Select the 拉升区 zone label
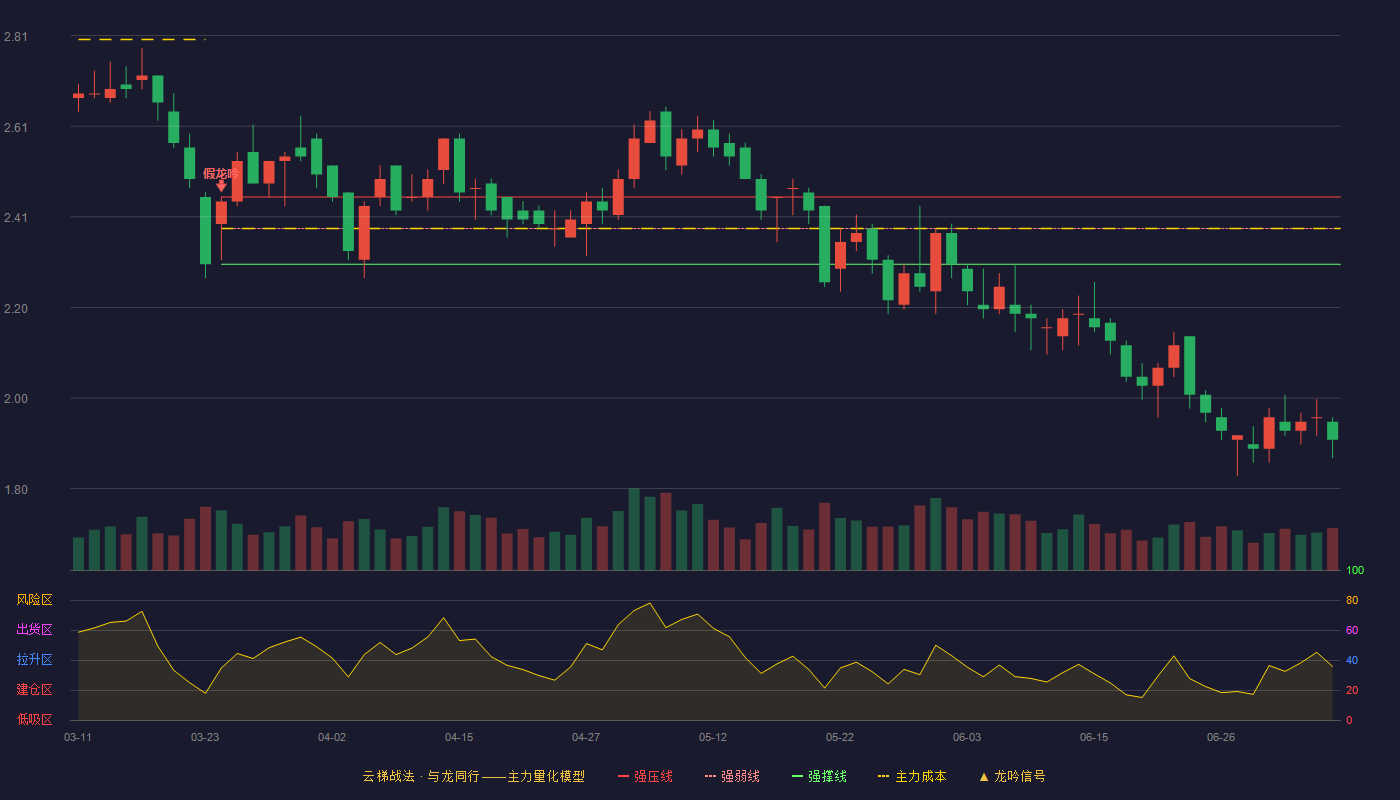Image resolution: width=1400 pixels, height=800 pixels. click(x=34, y=660)
